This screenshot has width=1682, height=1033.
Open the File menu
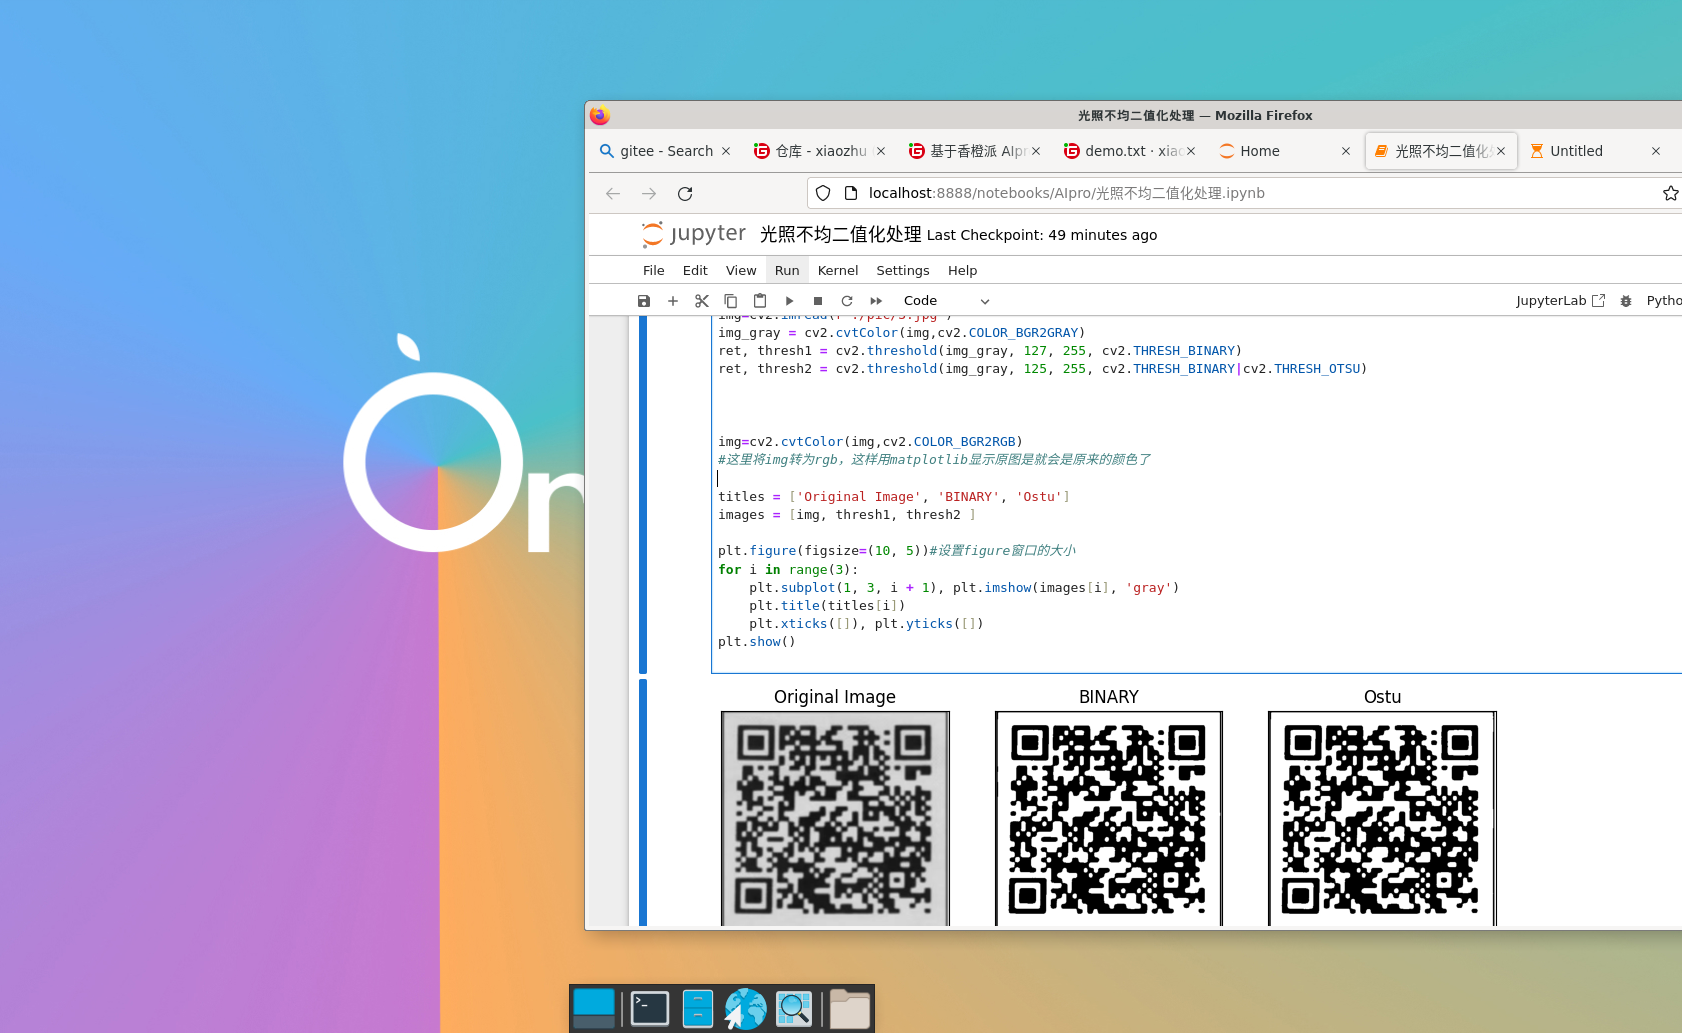[654, 271]
